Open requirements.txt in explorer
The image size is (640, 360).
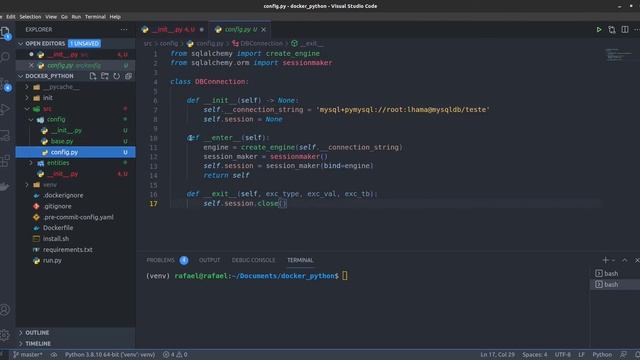click(68, 249)
